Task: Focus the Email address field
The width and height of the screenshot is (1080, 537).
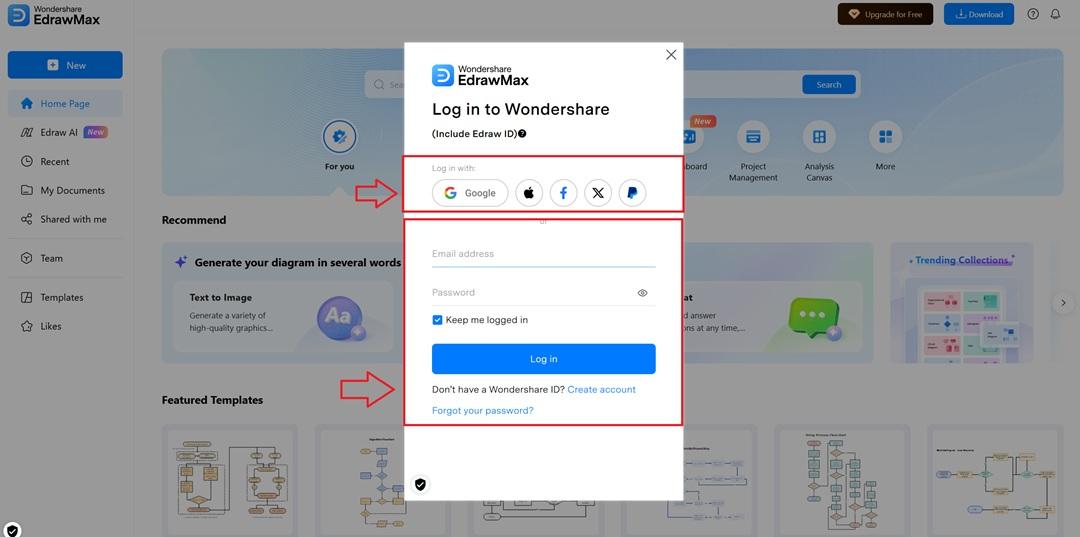Action: (x=543, y=254)
